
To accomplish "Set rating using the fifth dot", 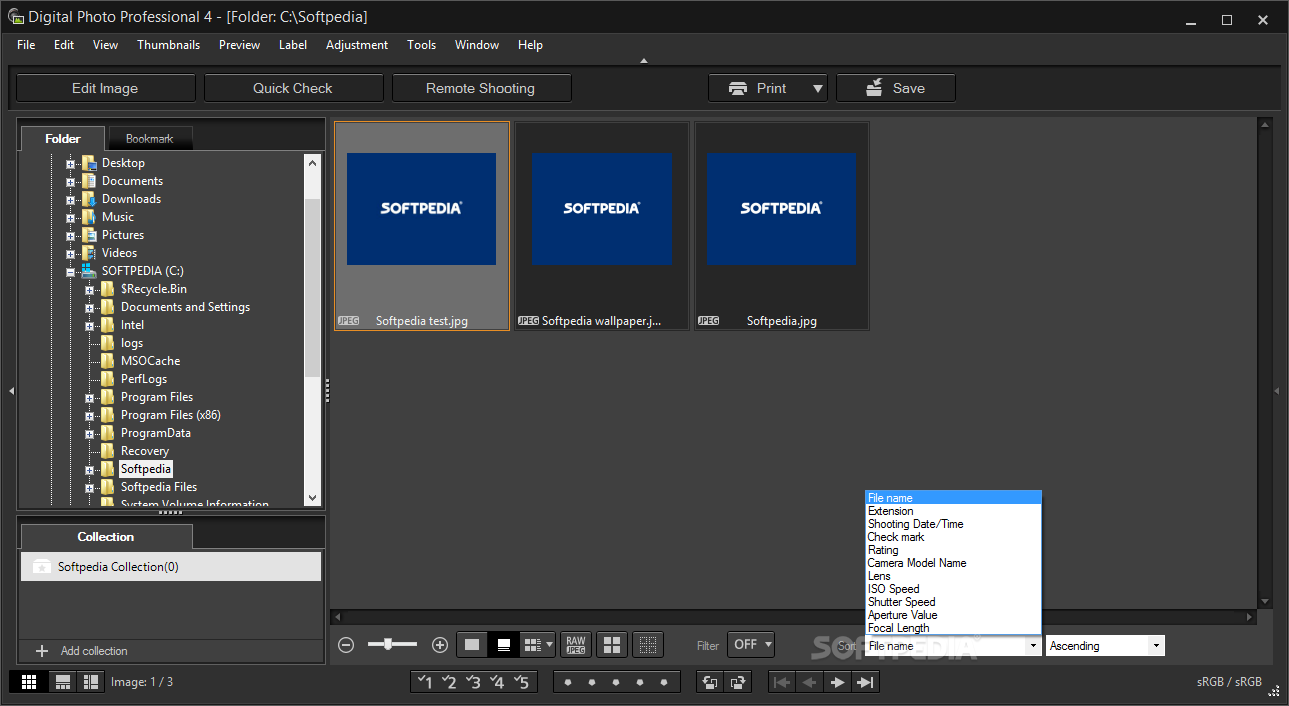I will (x=664, y=683).
